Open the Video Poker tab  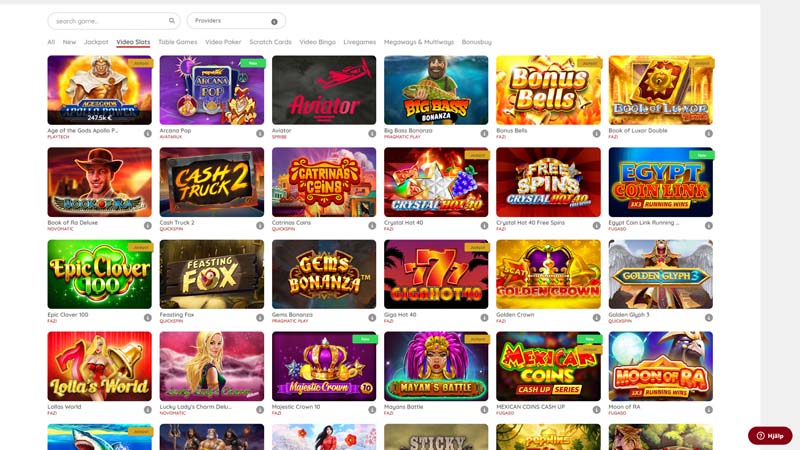tap(223, 42)
